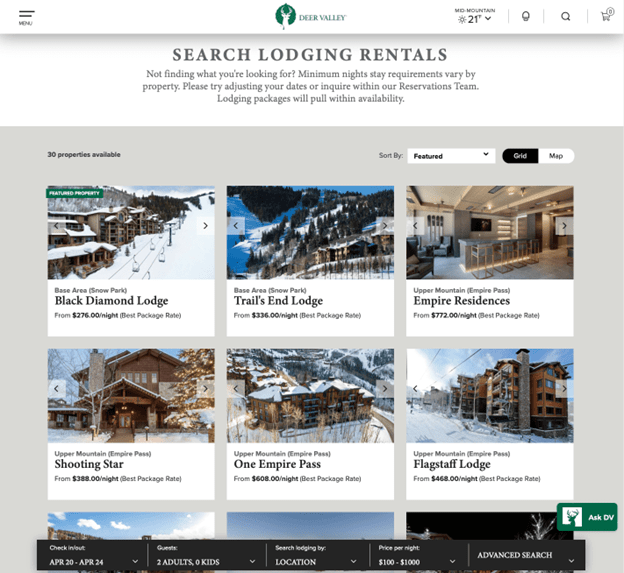Open the hamburger Menu icon
The image size is (624, 573).
26,18
